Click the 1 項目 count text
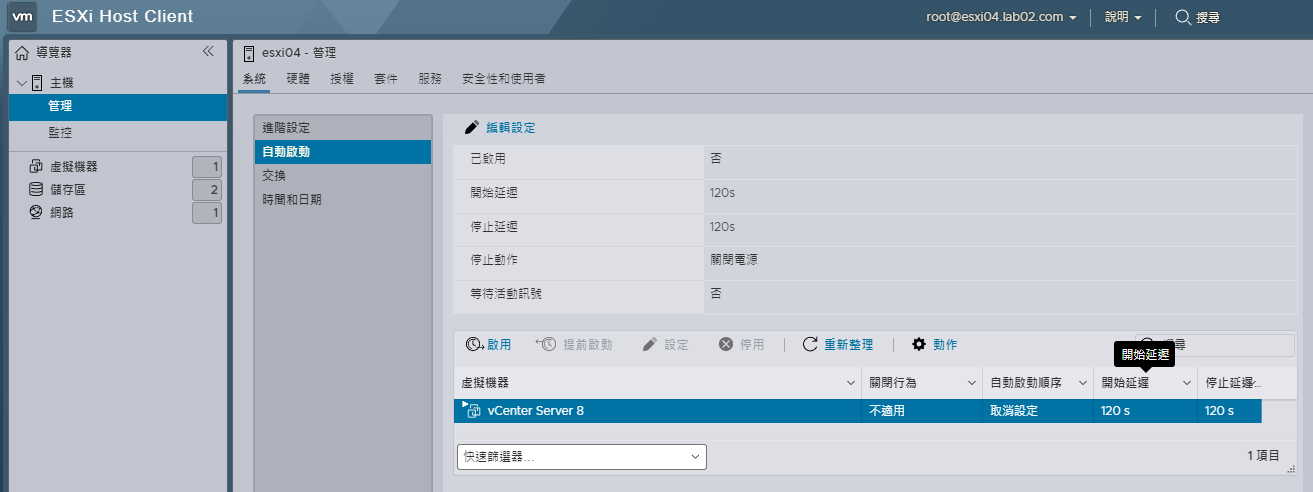This screenshot has height=492, width=1313. 1263,455
